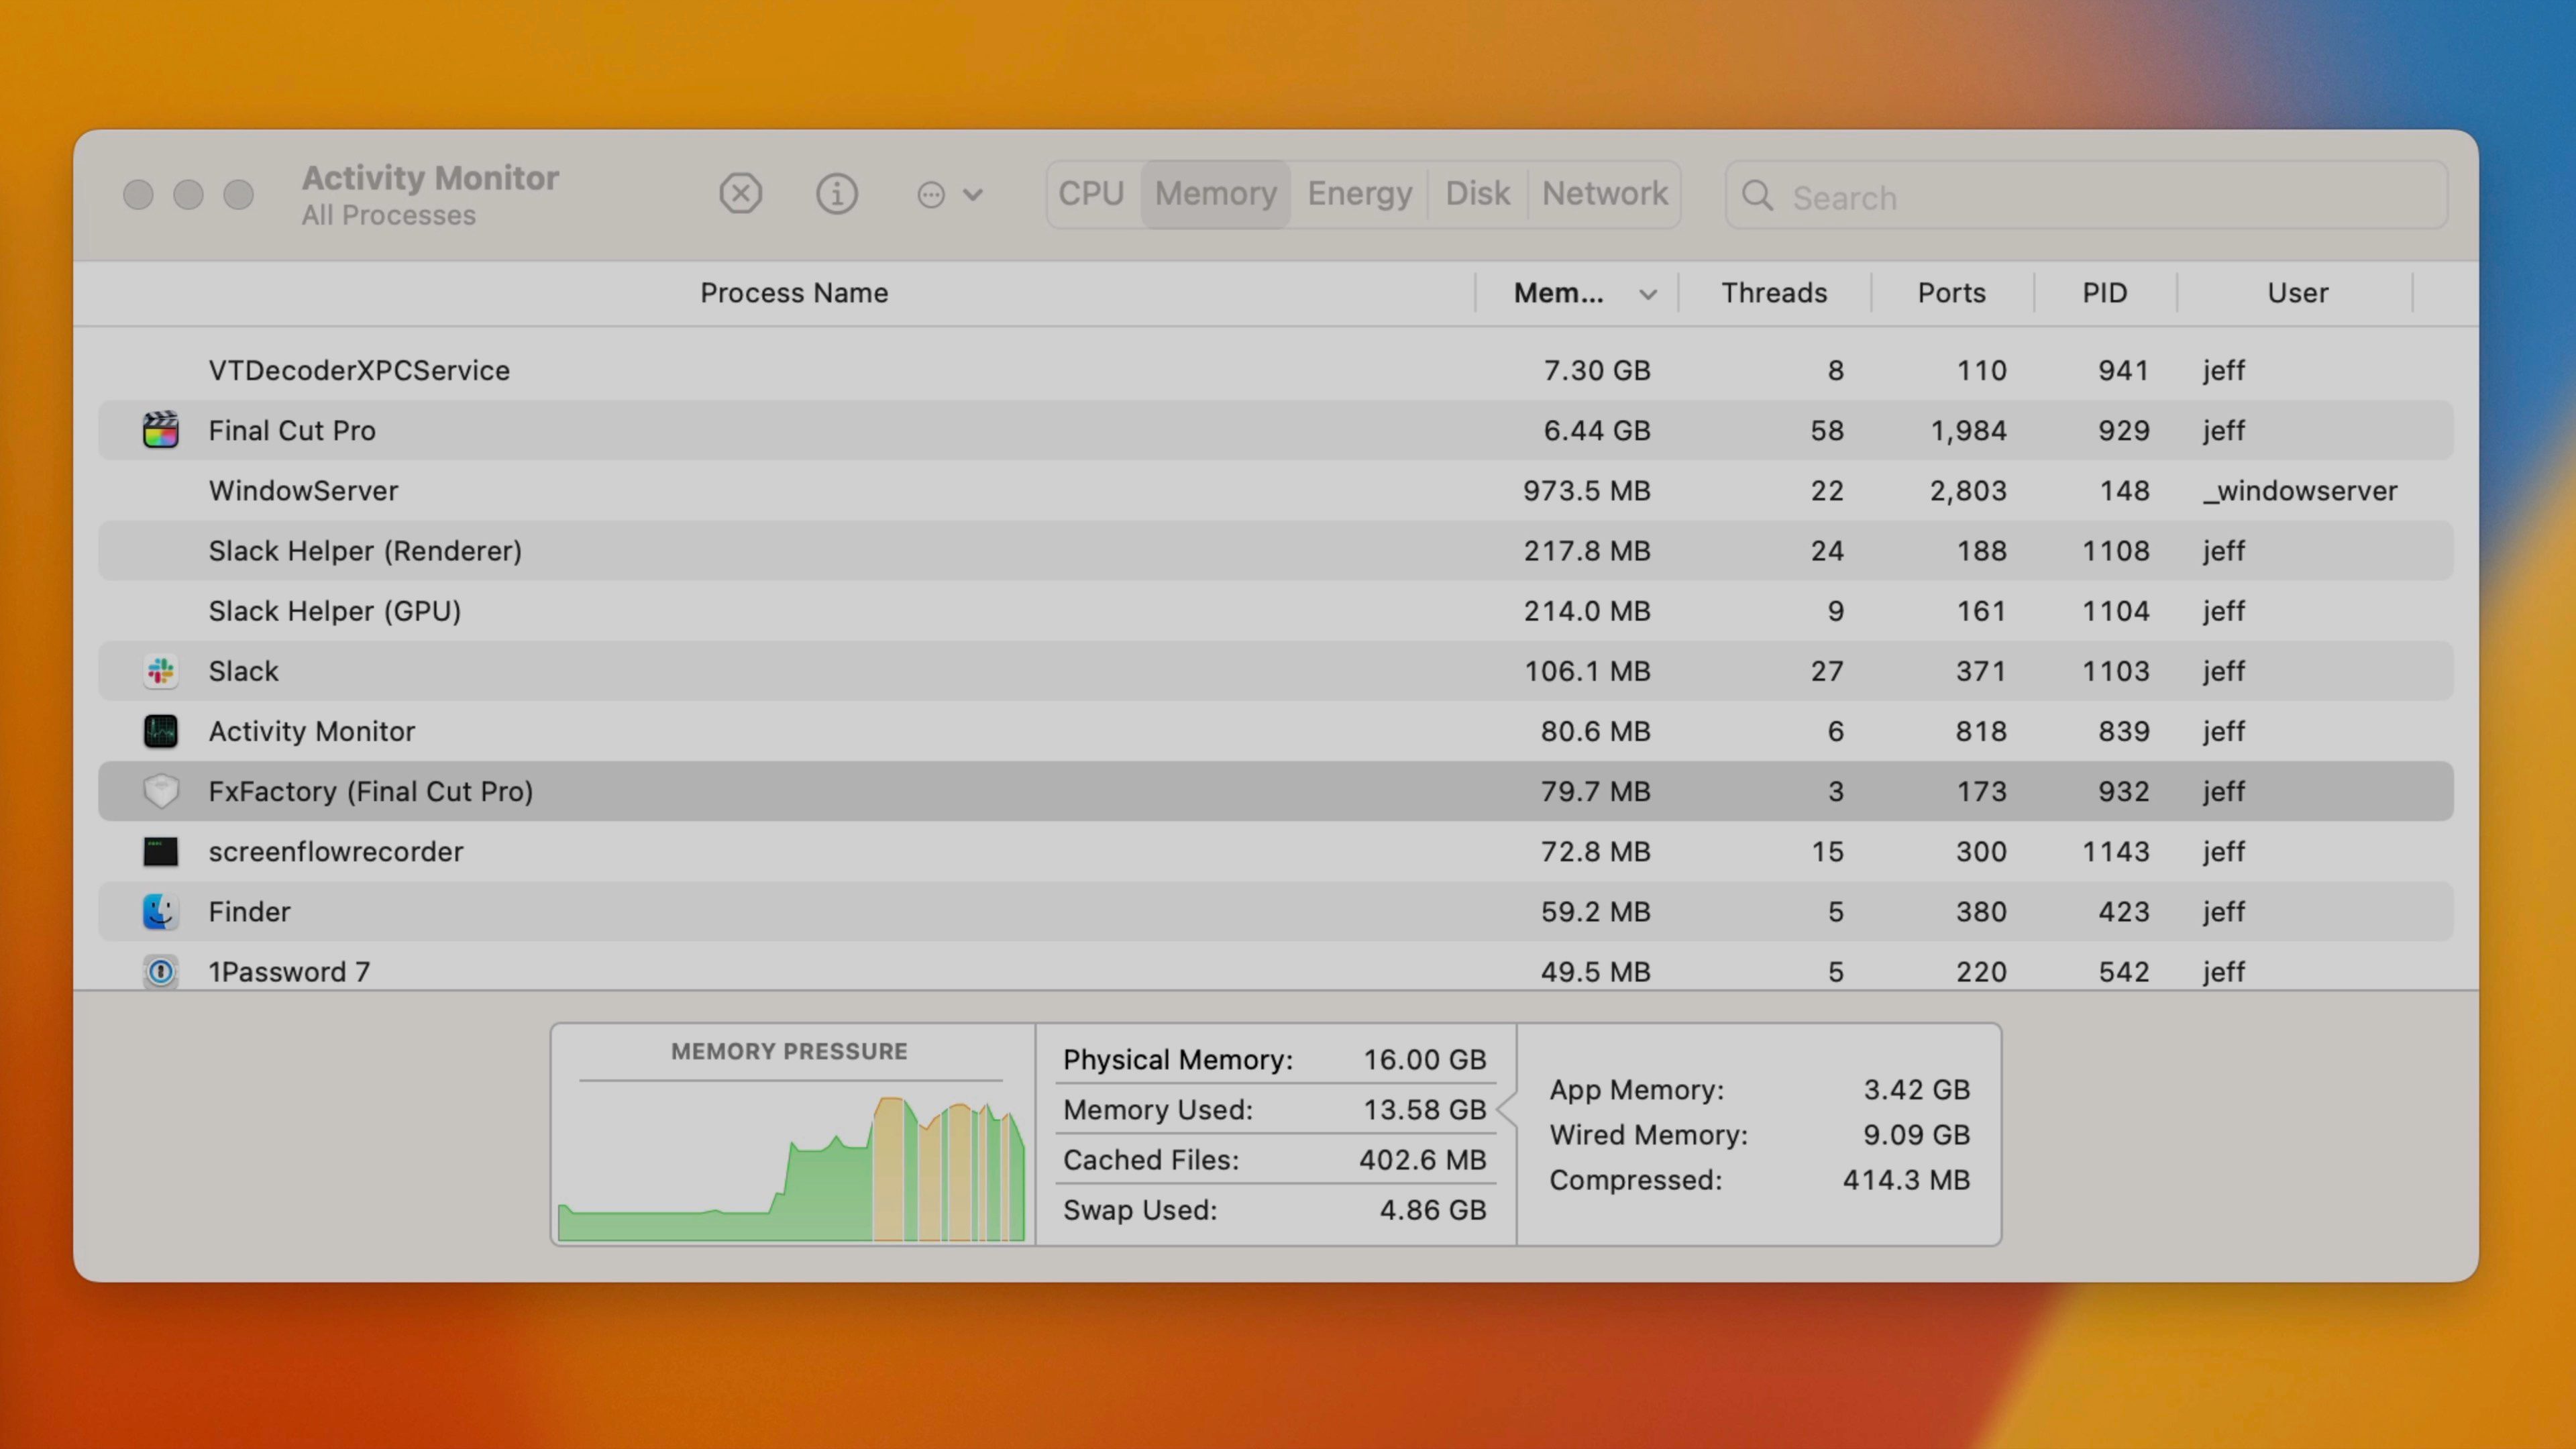Switch to the Energy tab

point(1359,193)
